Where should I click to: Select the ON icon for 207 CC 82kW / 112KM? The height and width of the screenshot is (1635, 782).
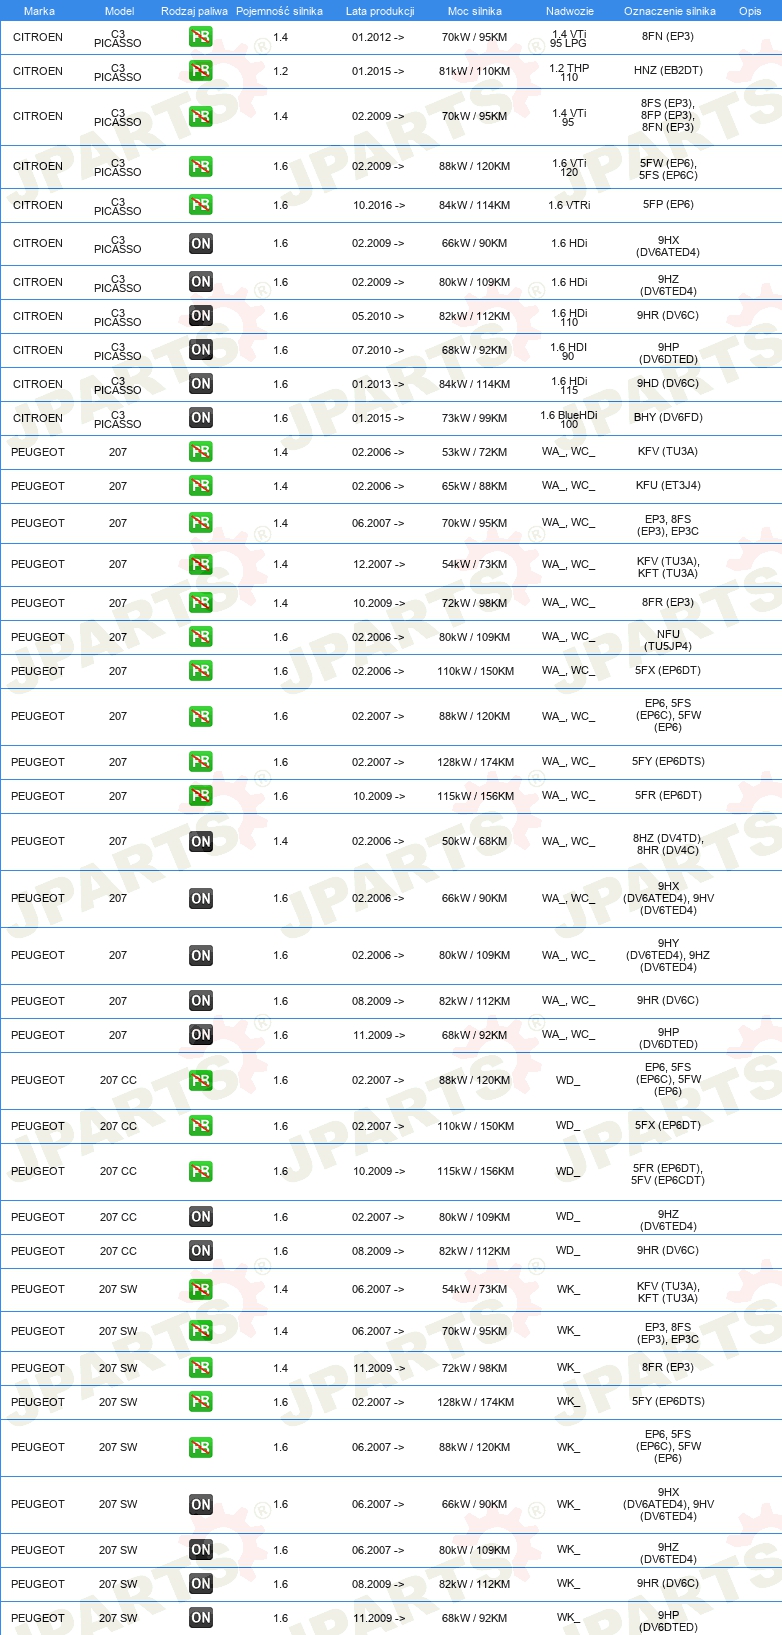[200, 1251]
